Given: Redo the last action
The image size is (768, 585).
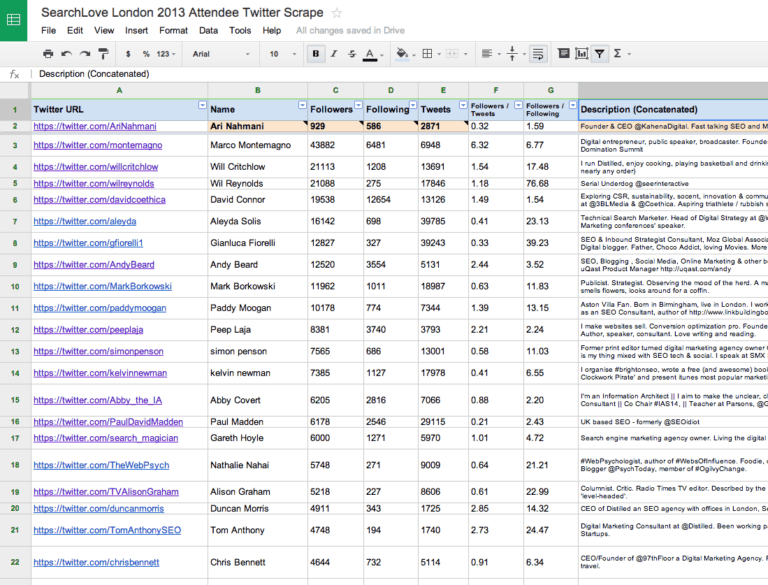Looking at the screenshot, I should [x=85, y=54].
